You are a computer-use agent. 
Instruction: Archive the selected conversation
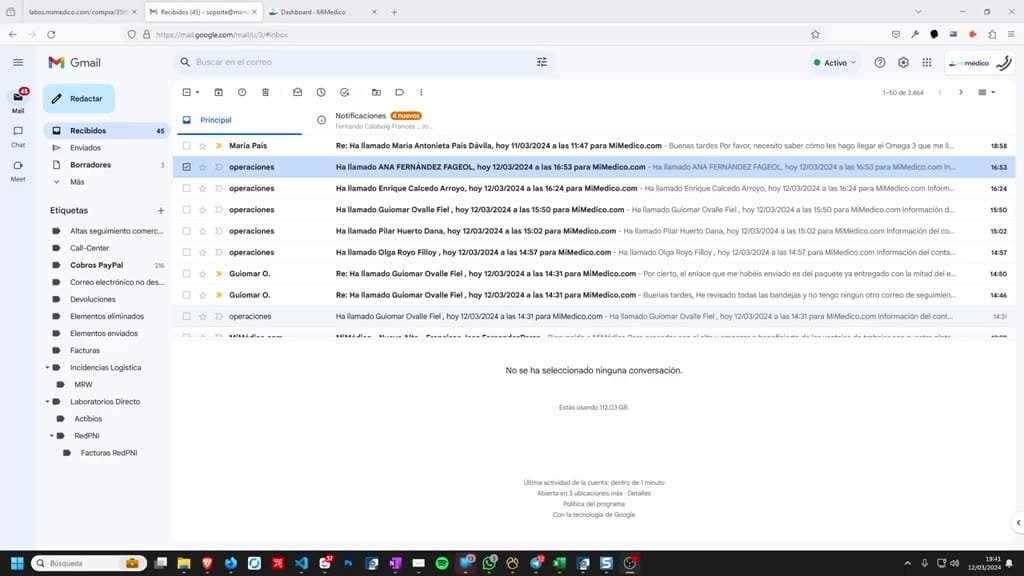pyautogui.click(x=219, y=93)
